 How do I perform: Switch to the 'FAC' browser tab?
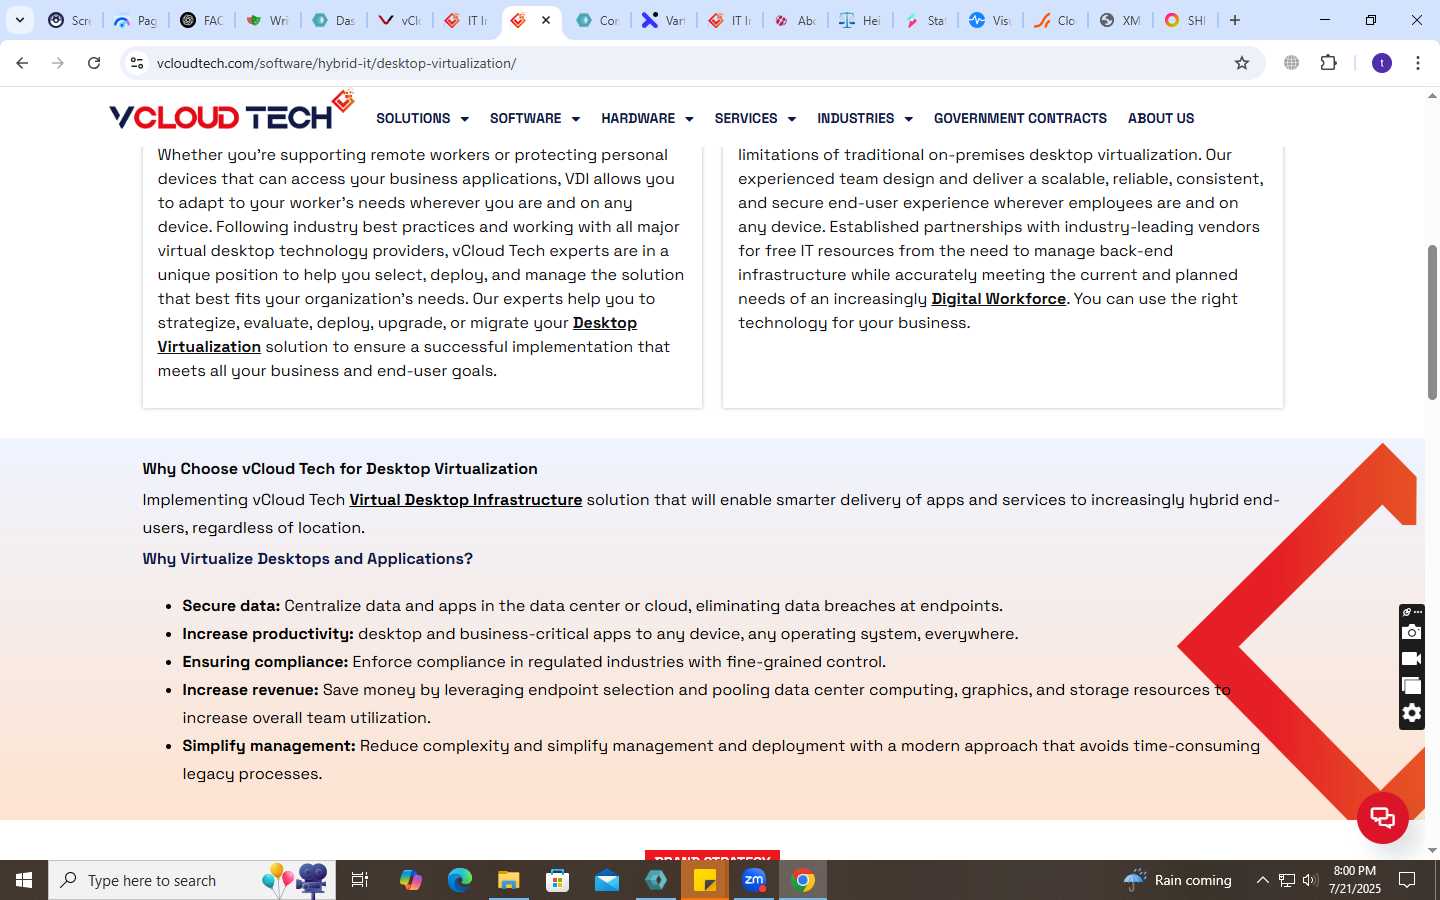pos(201,20)
